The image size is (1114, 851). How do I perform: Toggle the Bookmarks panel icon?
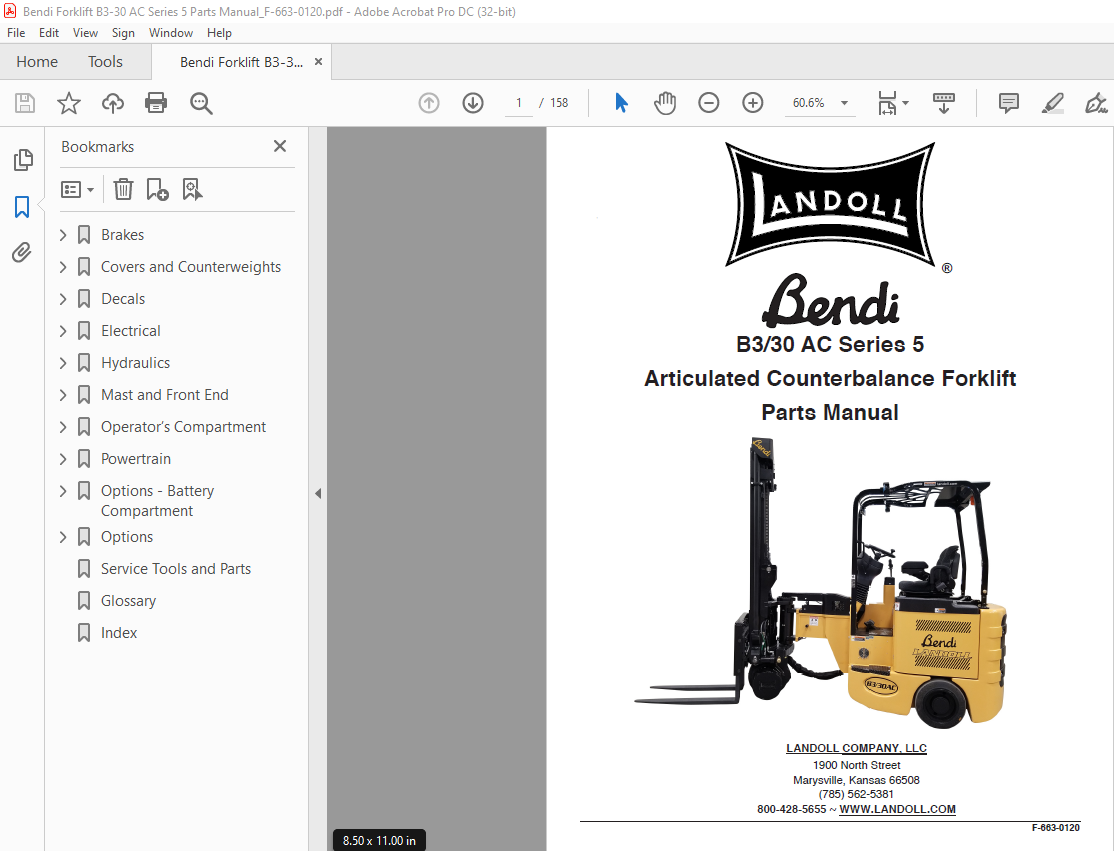point(22,207)
